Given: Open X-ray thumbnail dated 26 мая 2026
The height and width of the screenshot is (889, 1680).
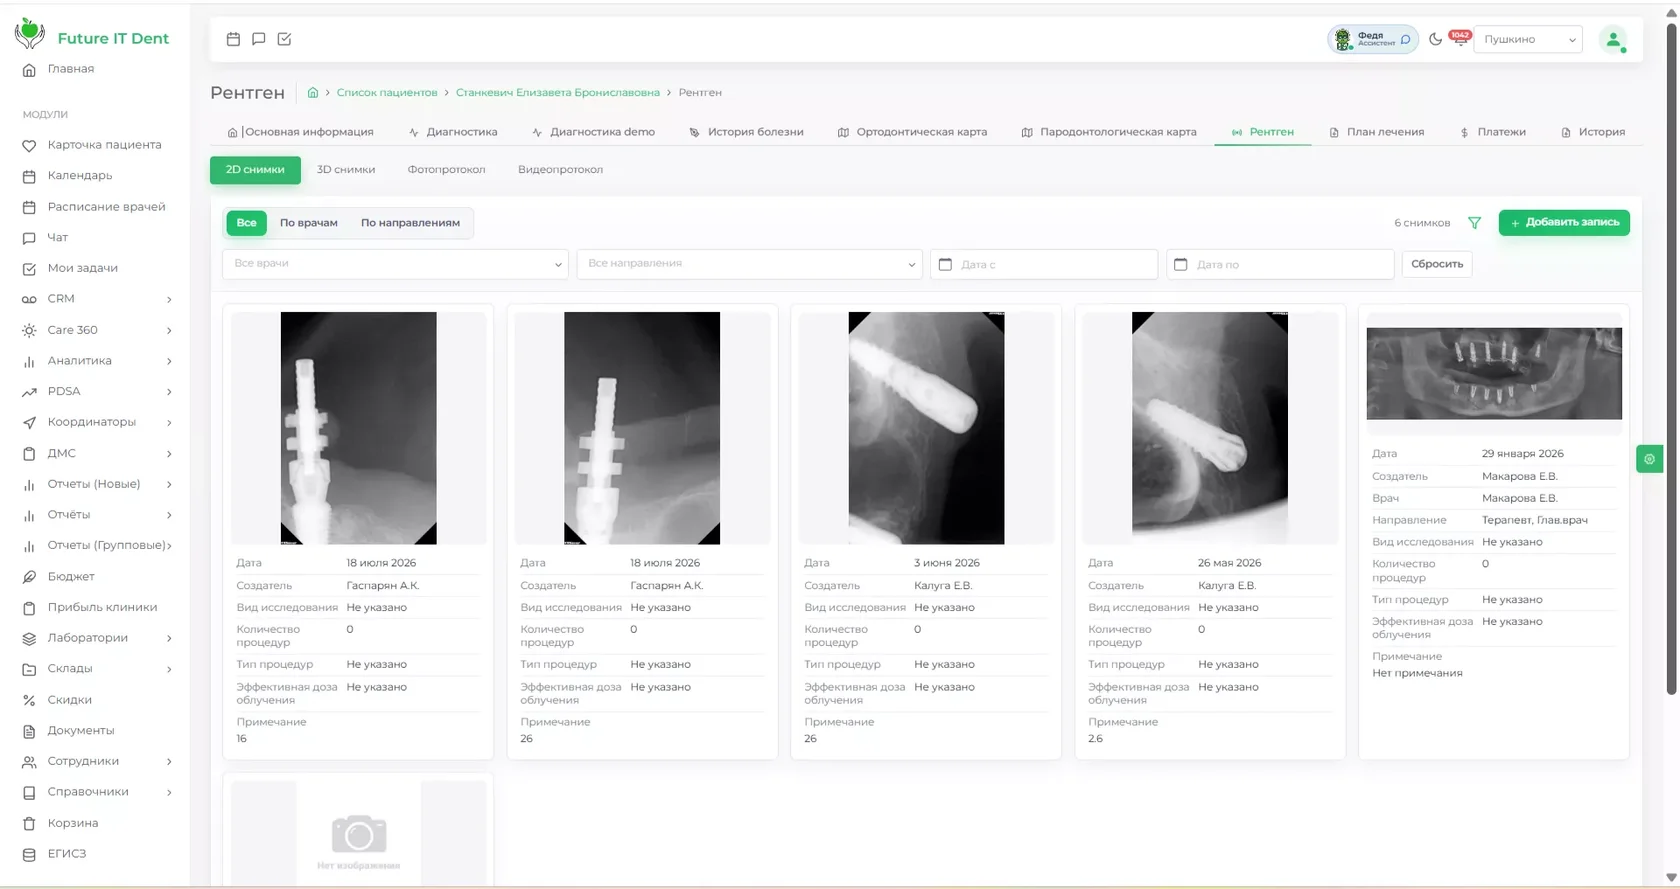Looking at the screenshot, I should (x=1210, y=428).
